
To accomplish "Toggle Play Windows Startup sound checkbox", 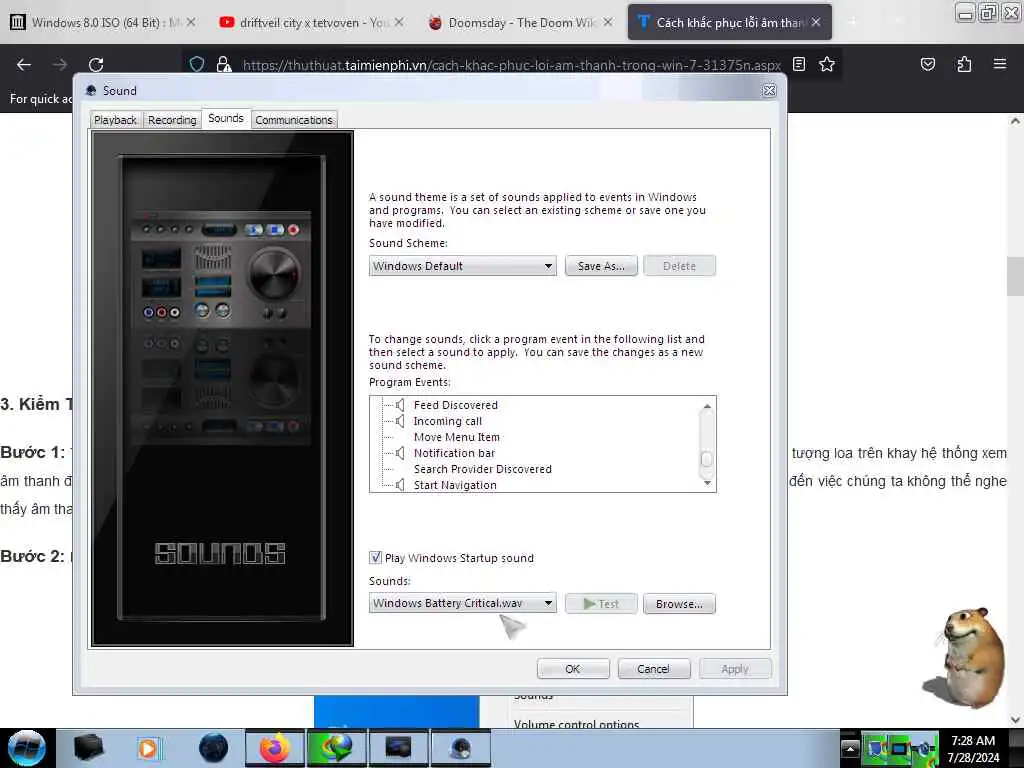I will (376, 557).
